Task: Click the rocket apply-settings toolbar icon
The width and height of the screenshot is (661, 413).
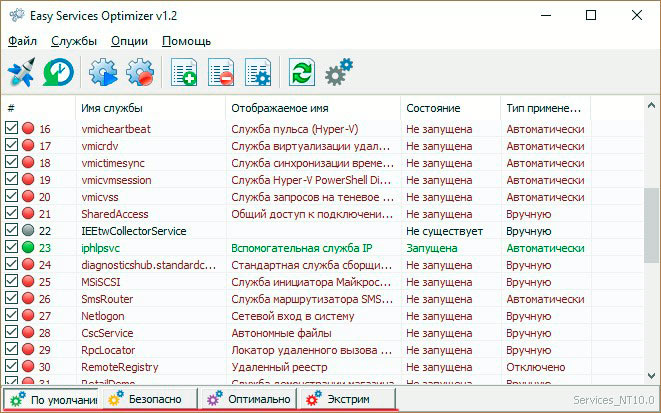Action: pos(21,73)
